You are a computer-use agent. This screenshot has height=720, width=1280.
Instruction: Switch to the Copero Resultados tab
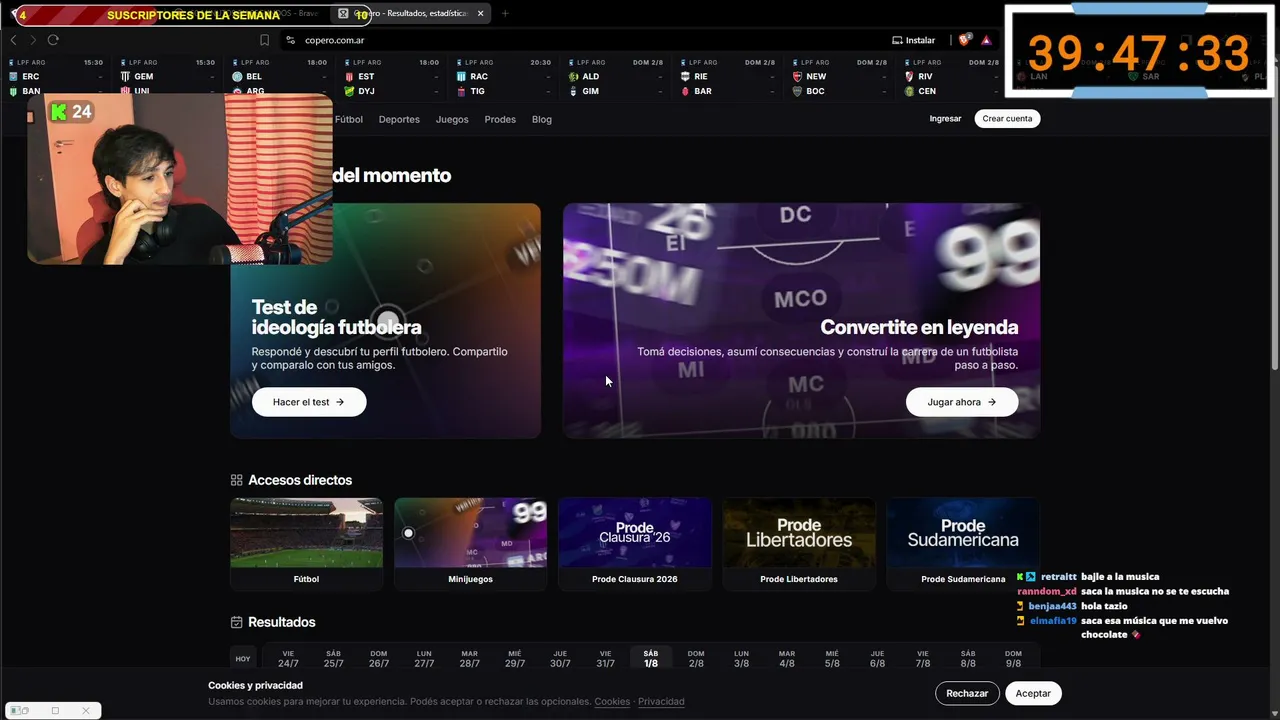pyautogui.click(x=410, y=14)
